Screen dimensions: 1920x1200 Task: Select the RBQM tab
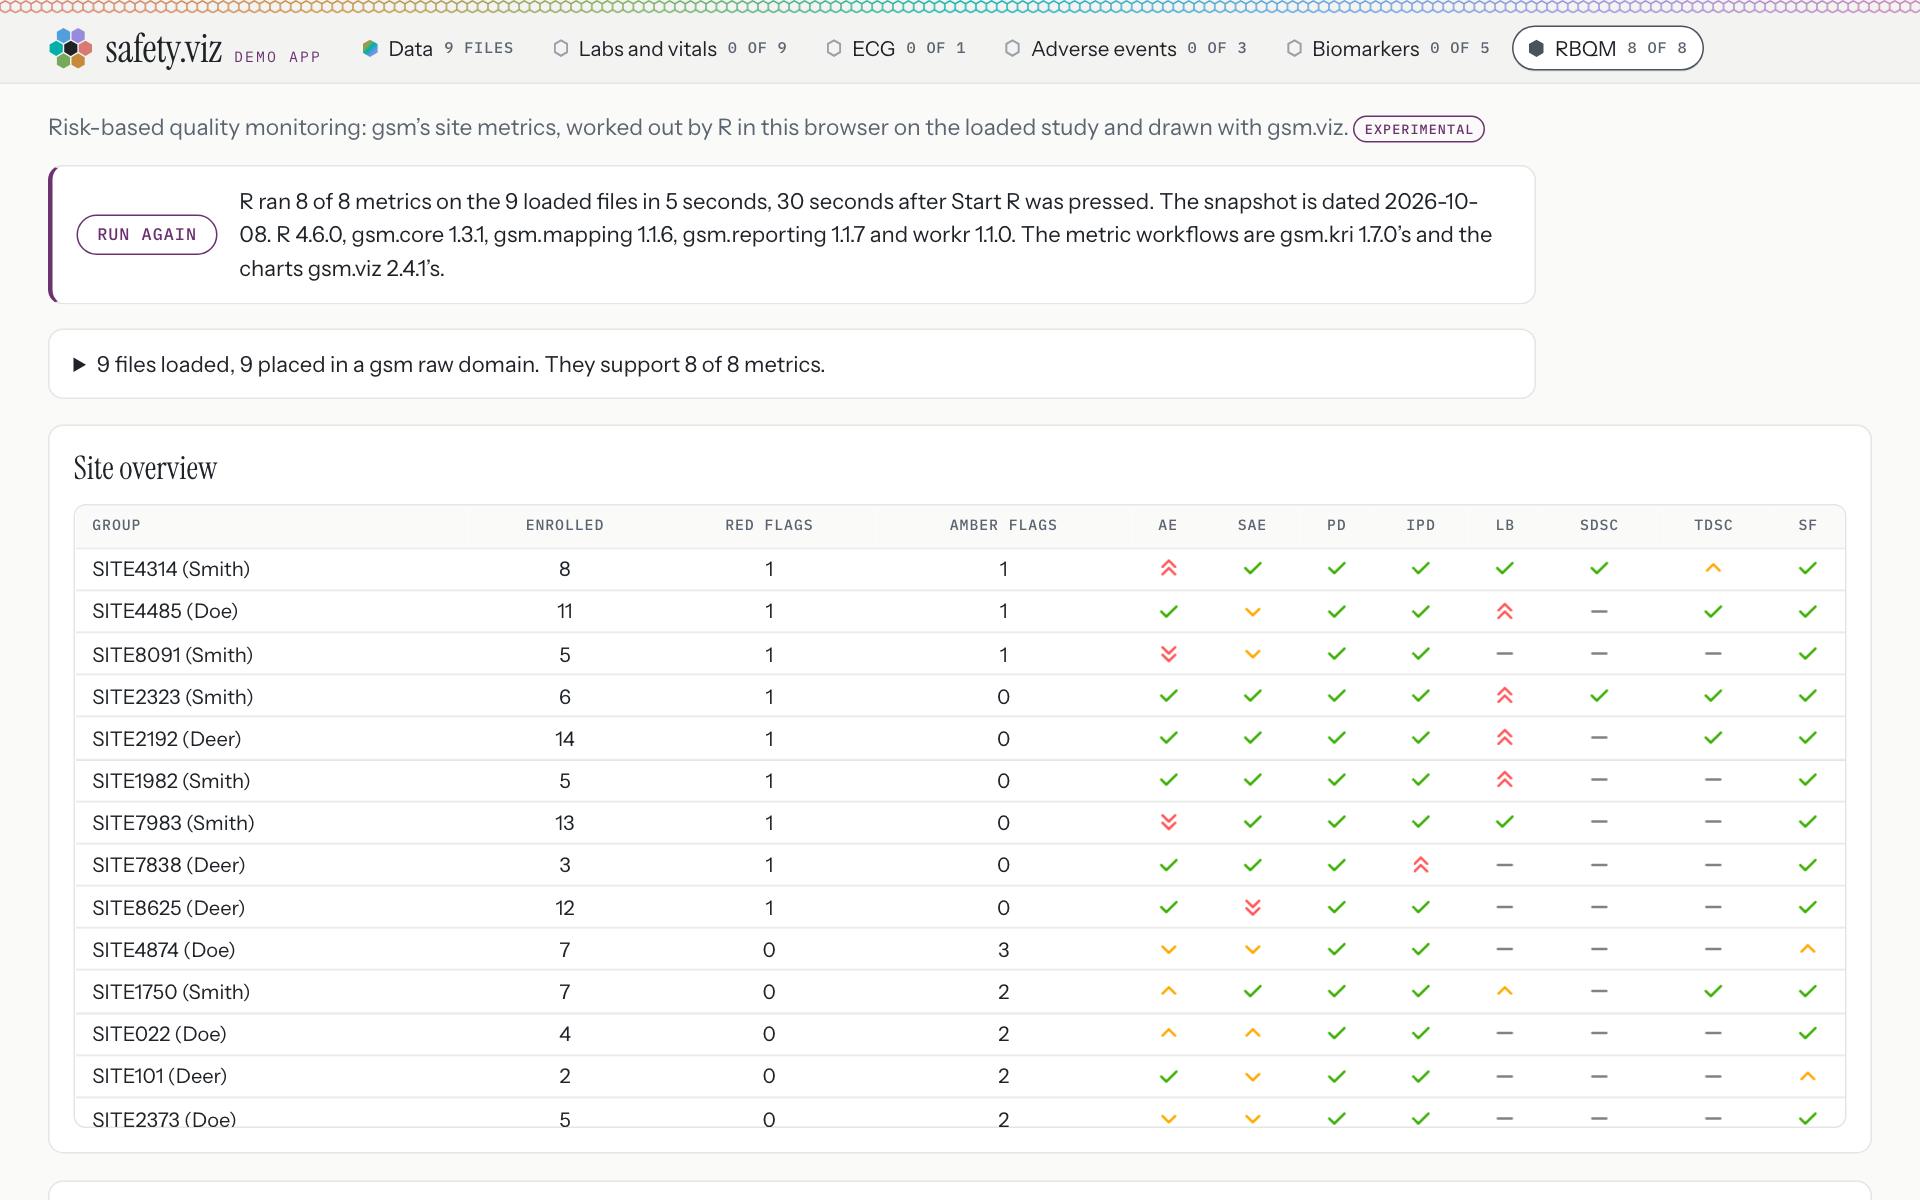pos(1607,48)
